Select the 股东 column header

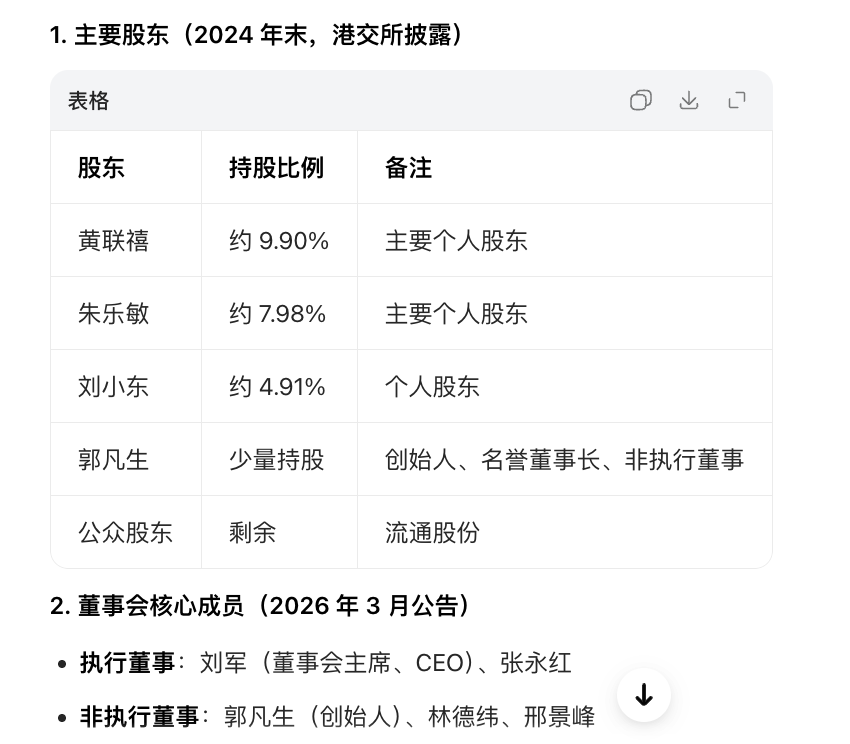[102, 168]
